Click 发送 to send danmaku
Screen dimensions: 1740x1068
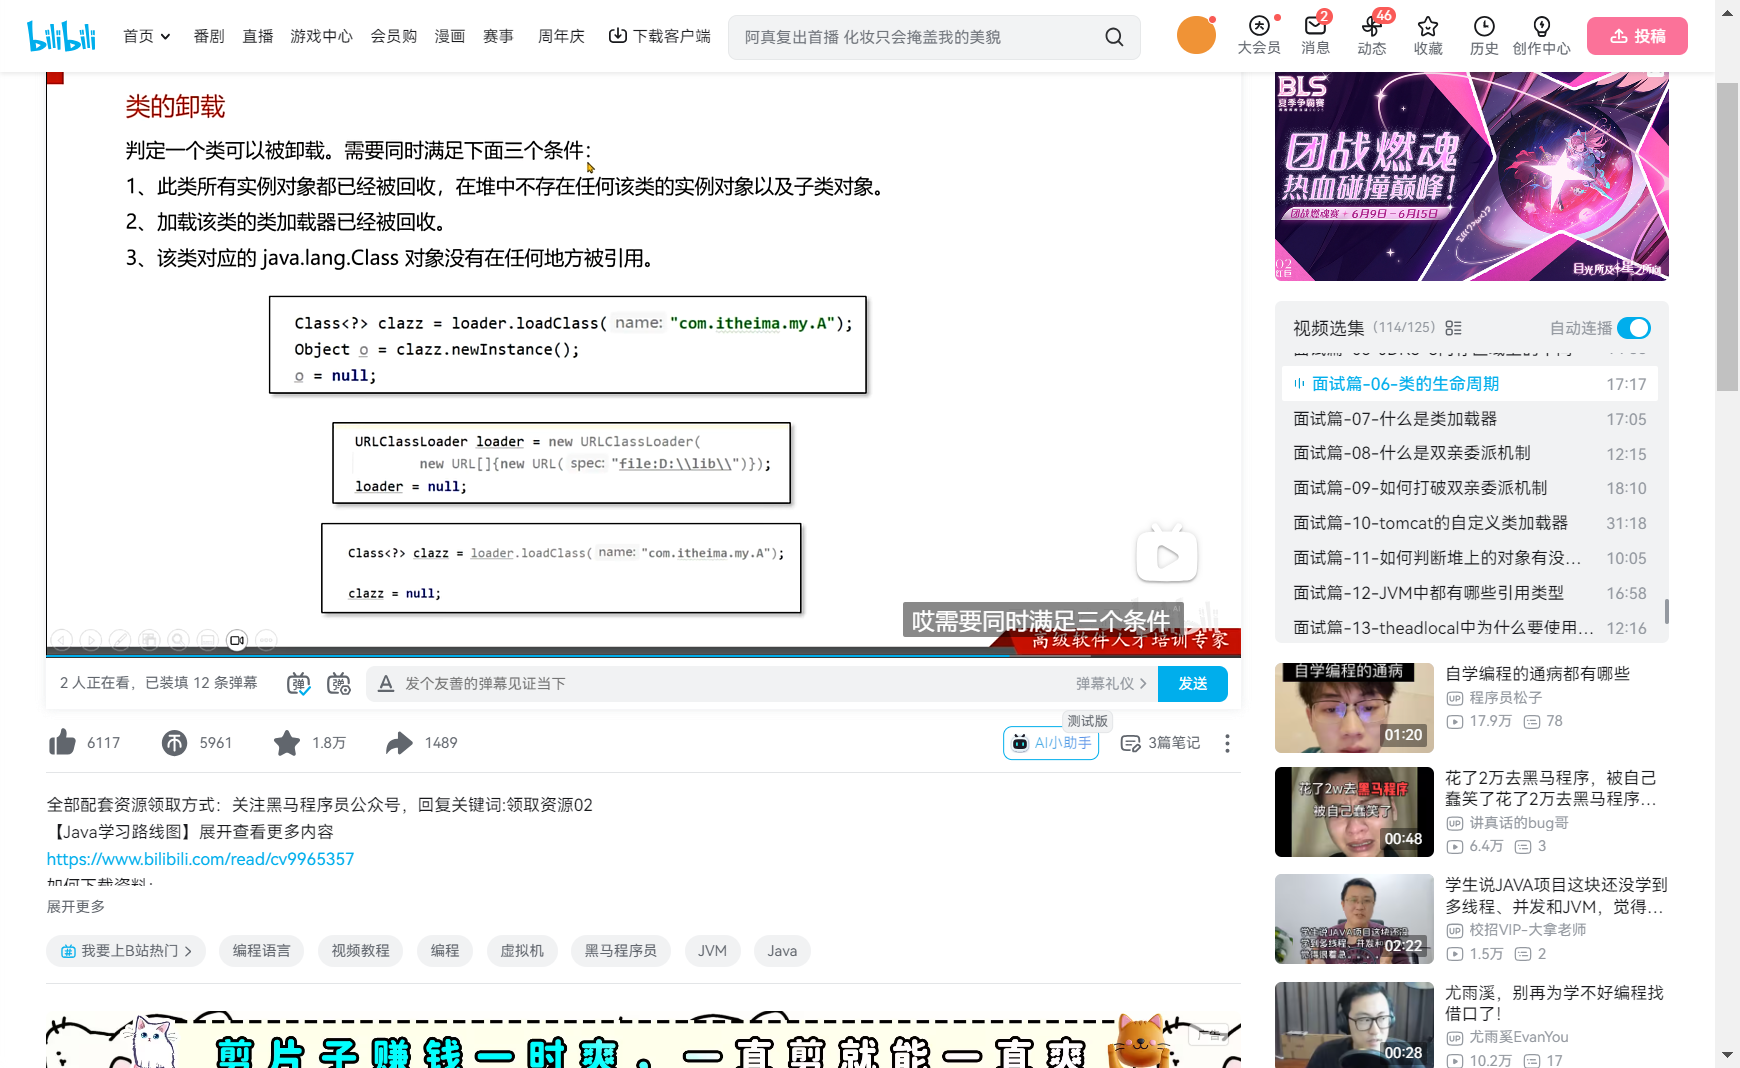pyautogui.click(x=1192, y=684)
